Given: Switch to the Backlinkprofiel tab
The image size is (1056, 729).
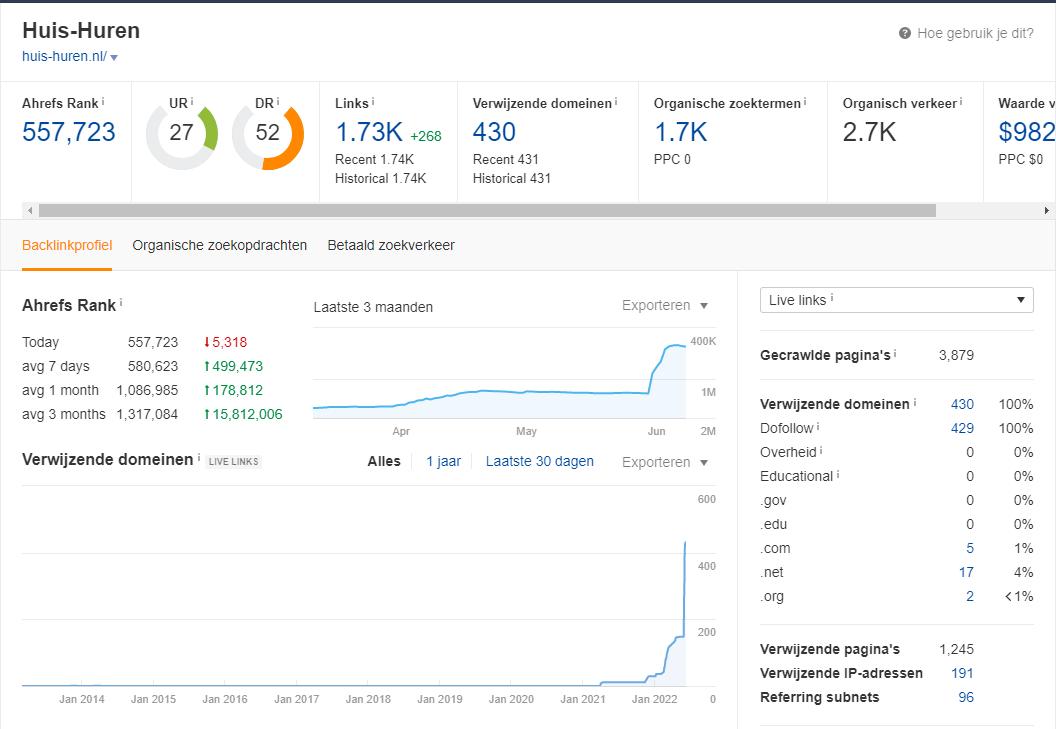Looking at the screenshot, I should [67, 245].
